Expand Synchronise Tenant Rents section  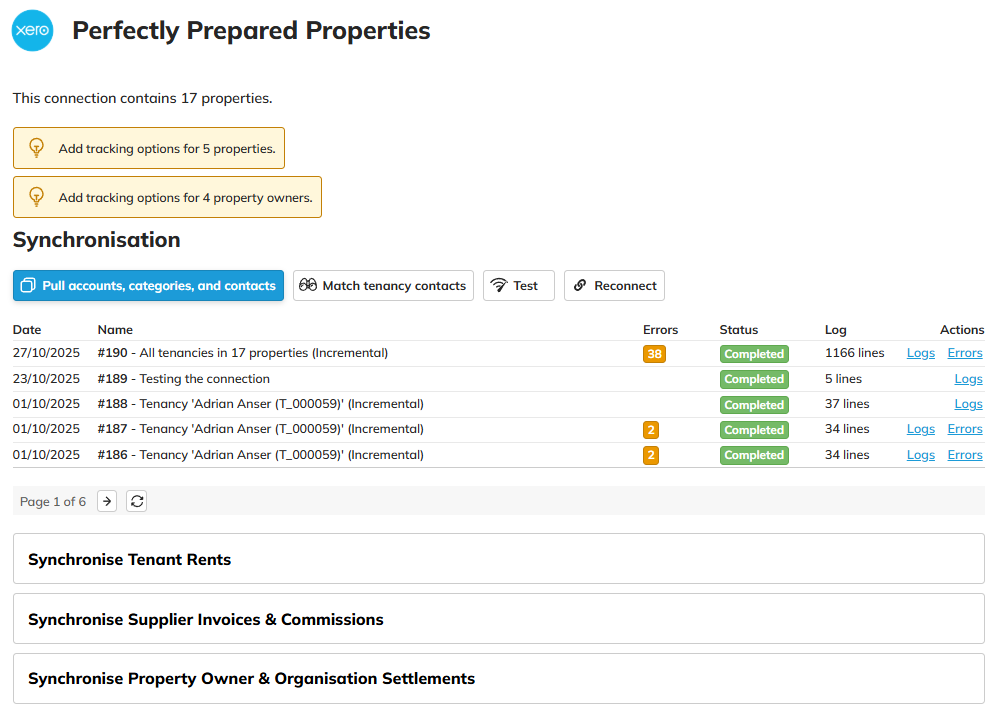[498, 559]
